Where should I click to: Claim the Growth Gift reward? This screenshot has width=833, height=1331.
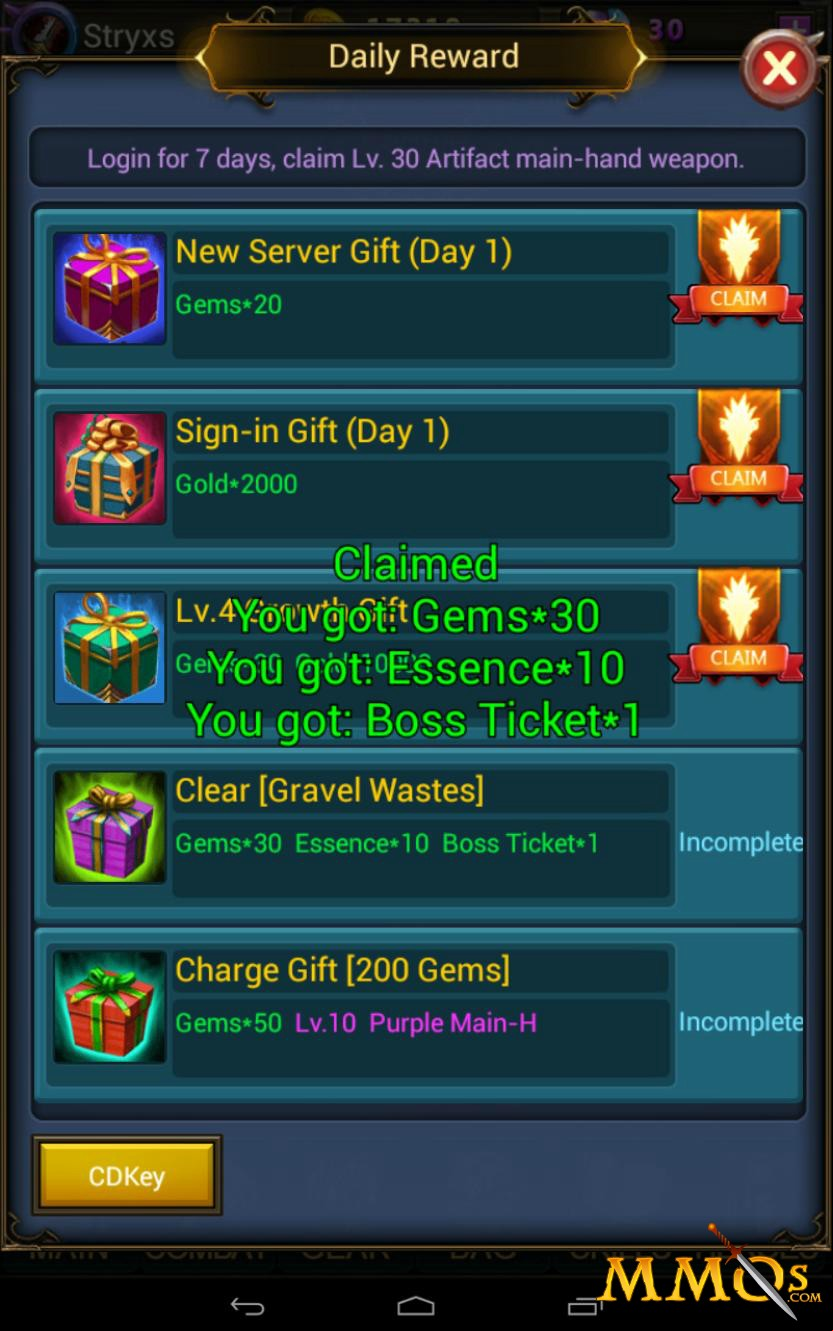point(738,628)
